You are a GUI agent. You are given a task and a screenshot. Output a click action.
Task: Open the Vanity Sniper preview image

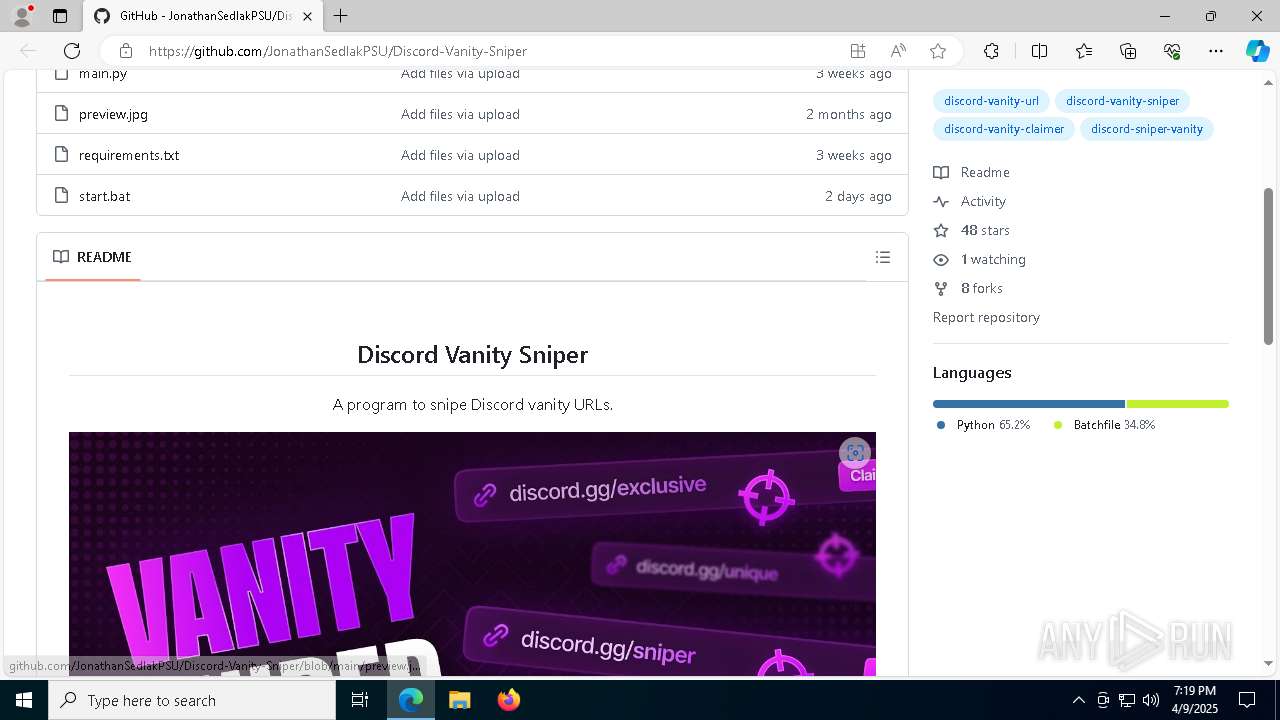point(472,553)
